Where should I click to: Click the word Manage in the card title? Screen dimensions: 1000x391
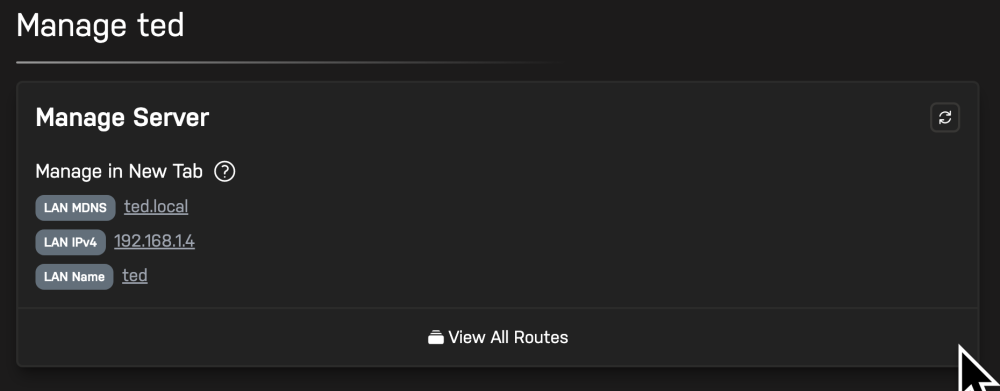click(80, 119)
